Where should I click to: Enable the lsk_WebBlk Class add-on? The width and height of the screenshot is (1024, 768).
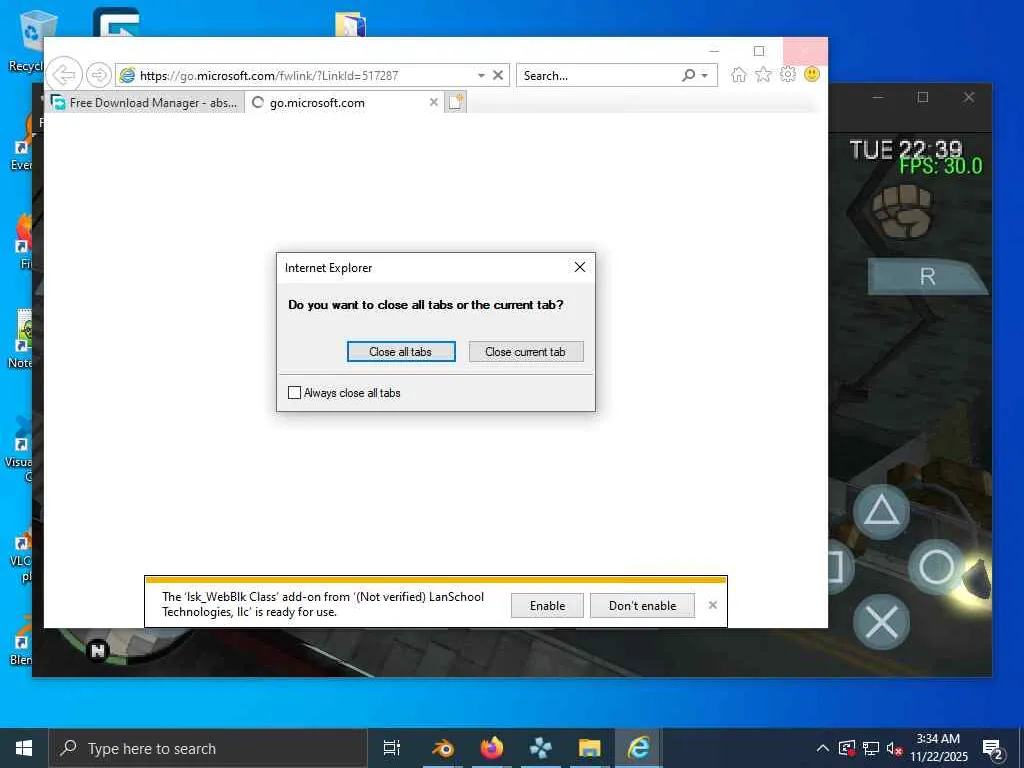tap(547, 605)
